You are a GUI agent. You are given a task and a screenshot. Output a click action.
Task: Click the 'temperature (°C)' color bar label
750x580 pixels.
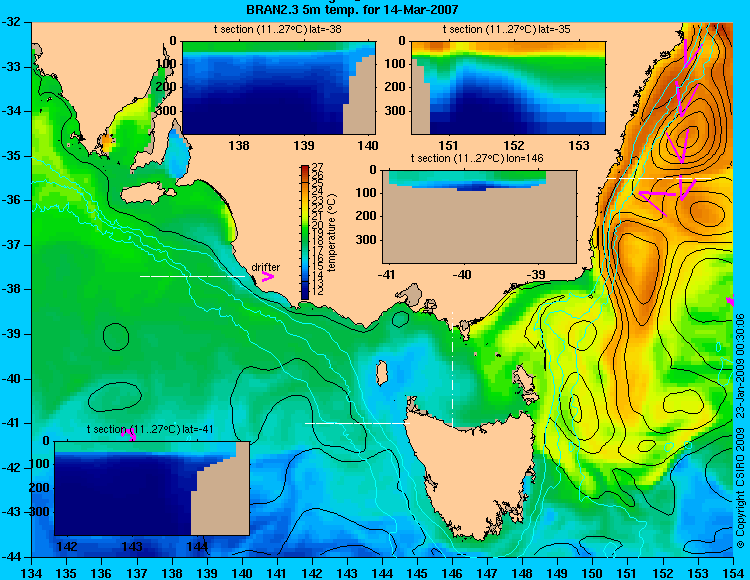[332, 232]
